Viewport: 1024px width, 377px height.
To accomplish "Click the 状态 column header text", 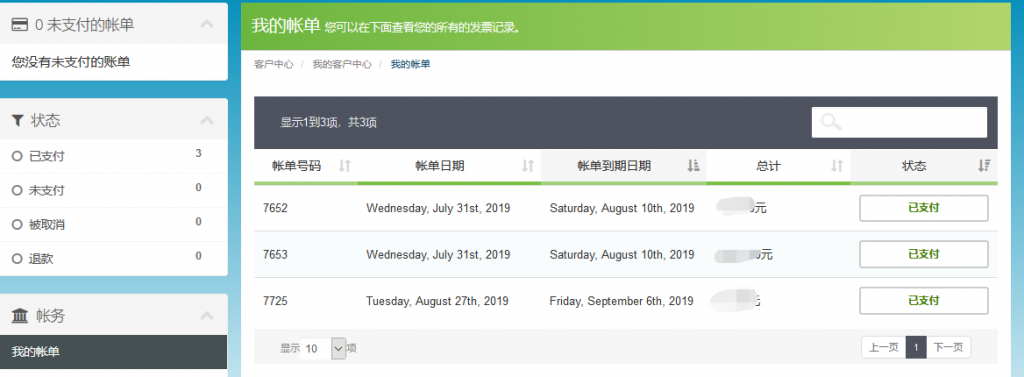I will [x=914, y=166].
